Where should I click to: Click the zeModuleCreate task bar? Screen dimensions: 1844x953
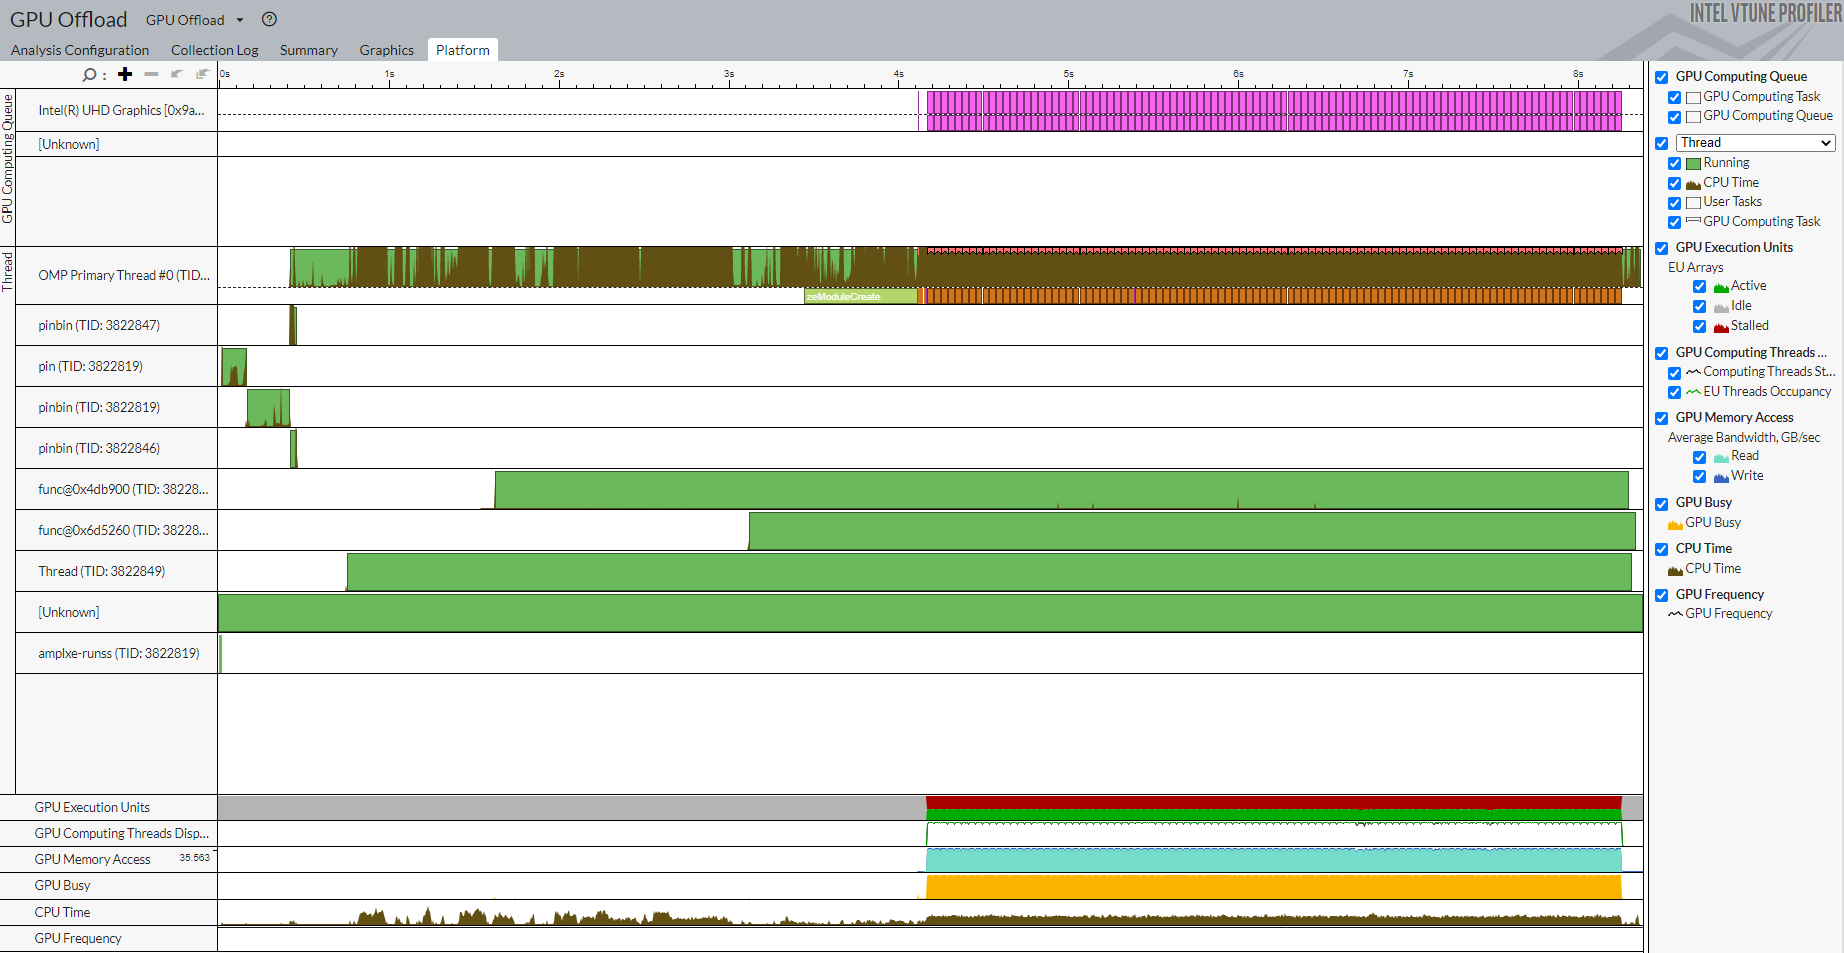(x=860, y=296)
